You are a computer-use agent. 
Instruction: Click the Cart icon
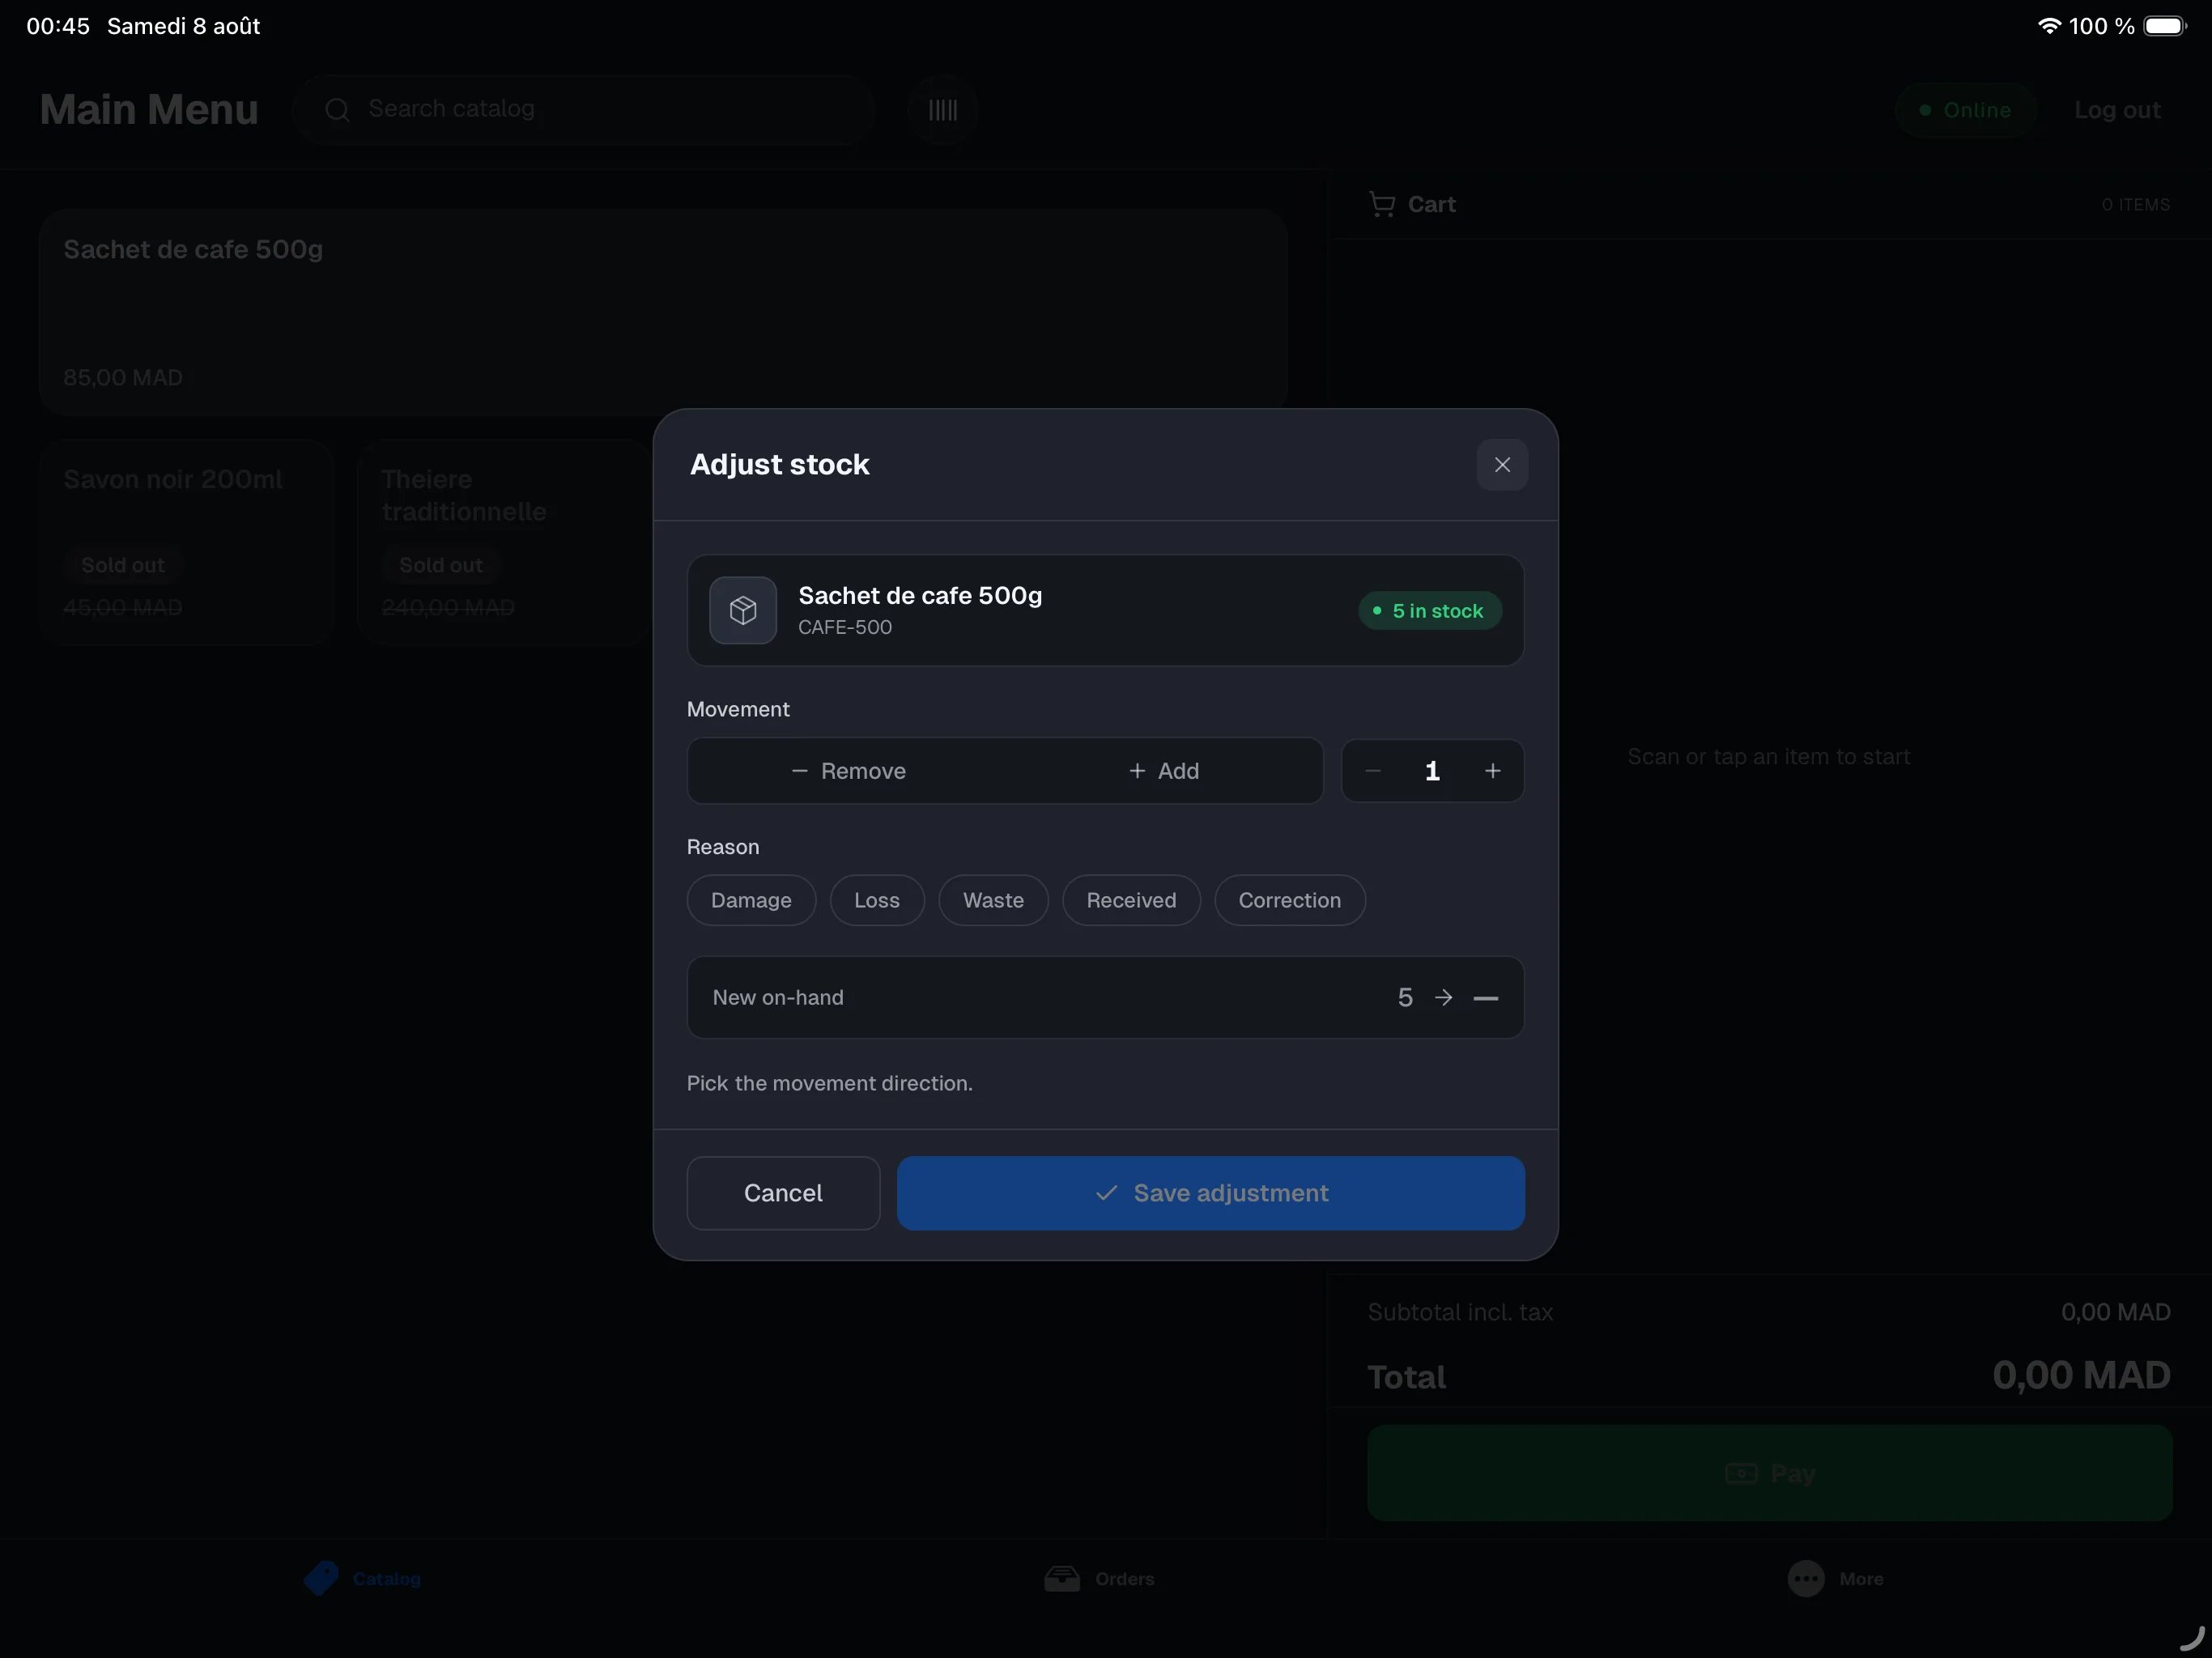pyautogui.click(x=1382, y=204)
